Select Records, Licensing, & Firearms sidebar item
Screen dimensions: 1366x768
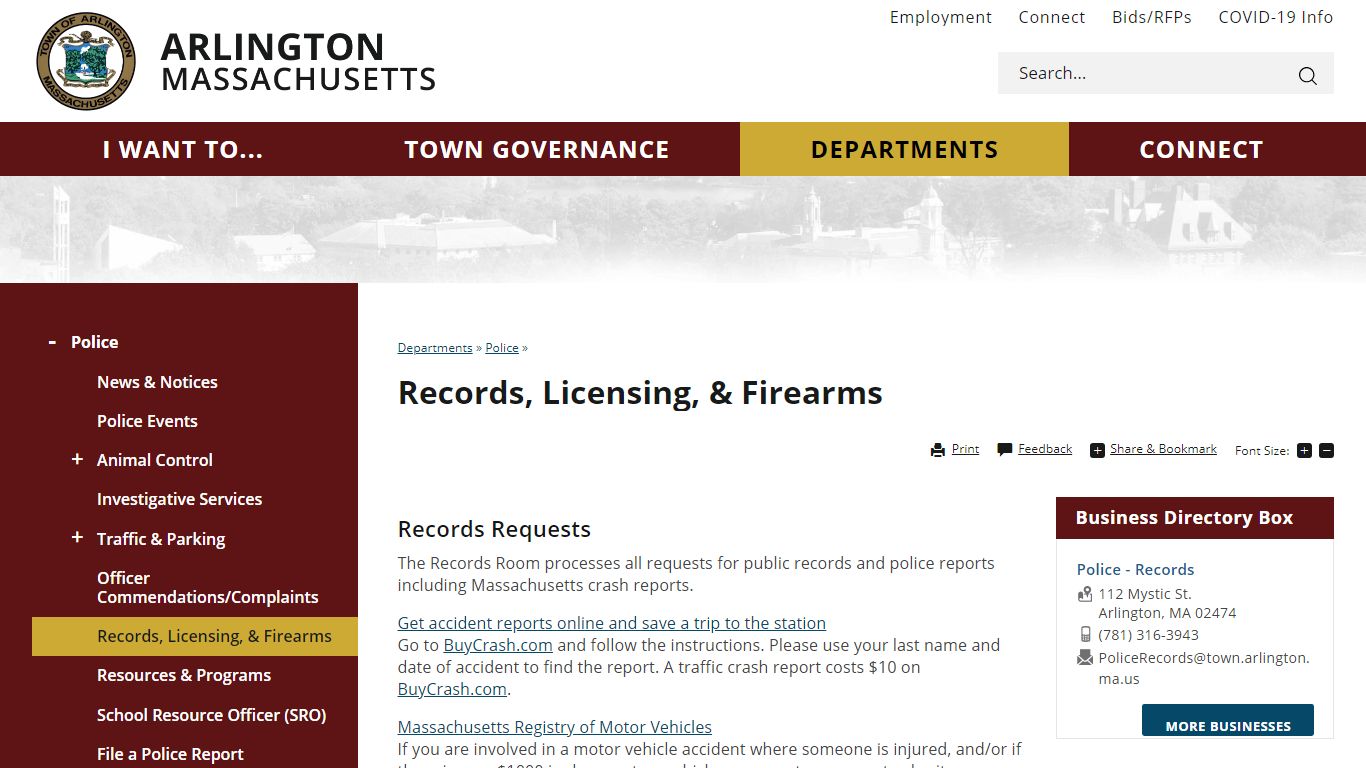point(195,636)
